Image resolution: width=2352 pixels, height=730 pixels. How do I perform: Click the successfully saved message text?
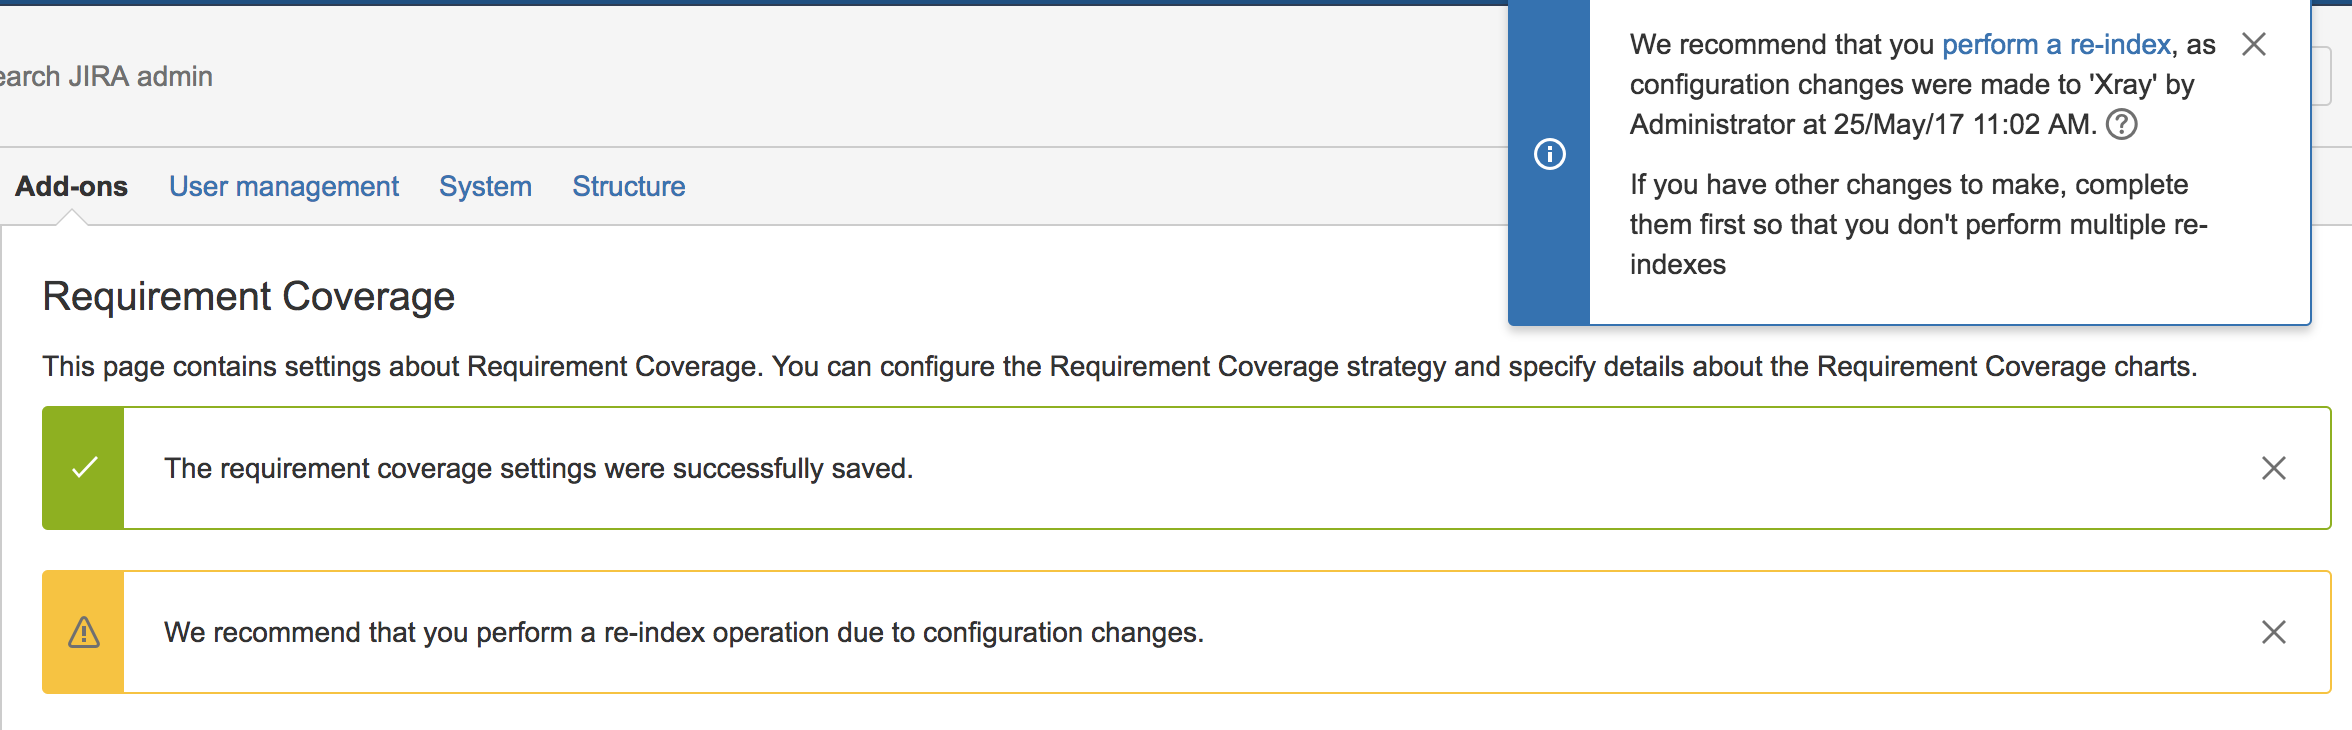coord(539,468)
